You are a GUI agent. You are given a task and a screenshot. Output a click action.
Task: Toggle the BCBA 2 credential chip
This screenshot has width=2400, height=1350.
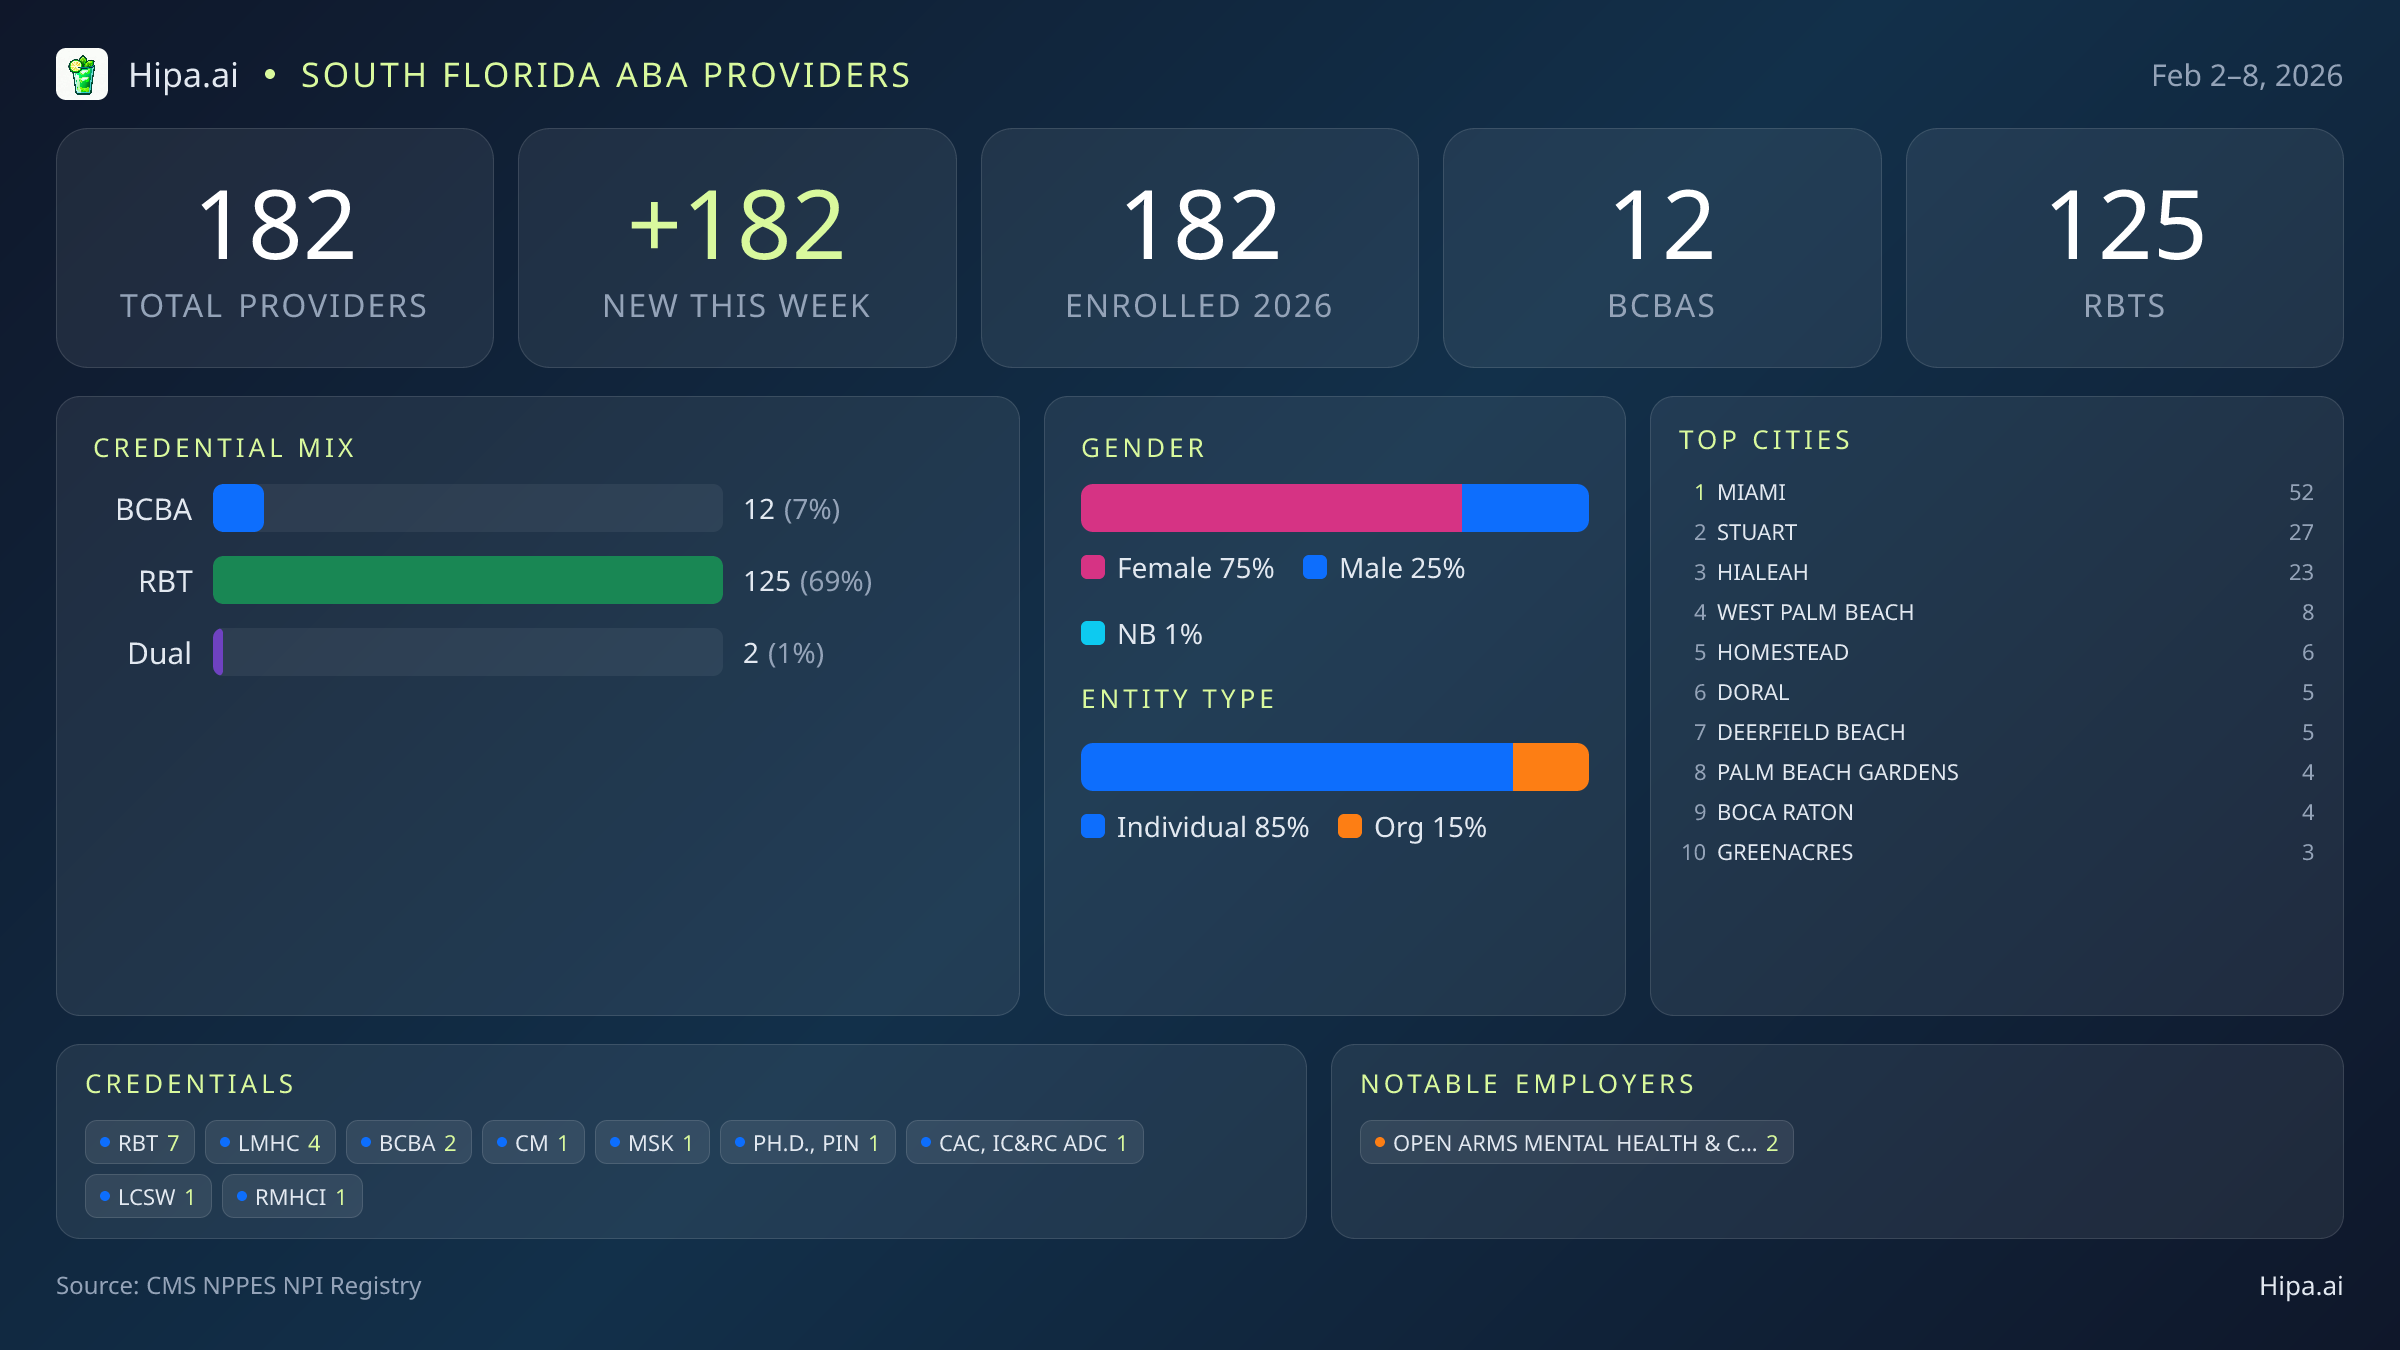tap(408, 1141)
